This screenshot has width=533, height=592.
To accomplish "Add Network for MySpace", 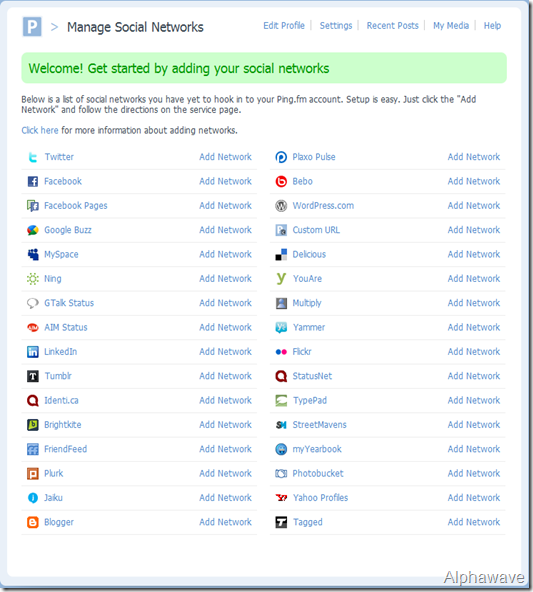I will pyautogui.click(x=225, y=254).
